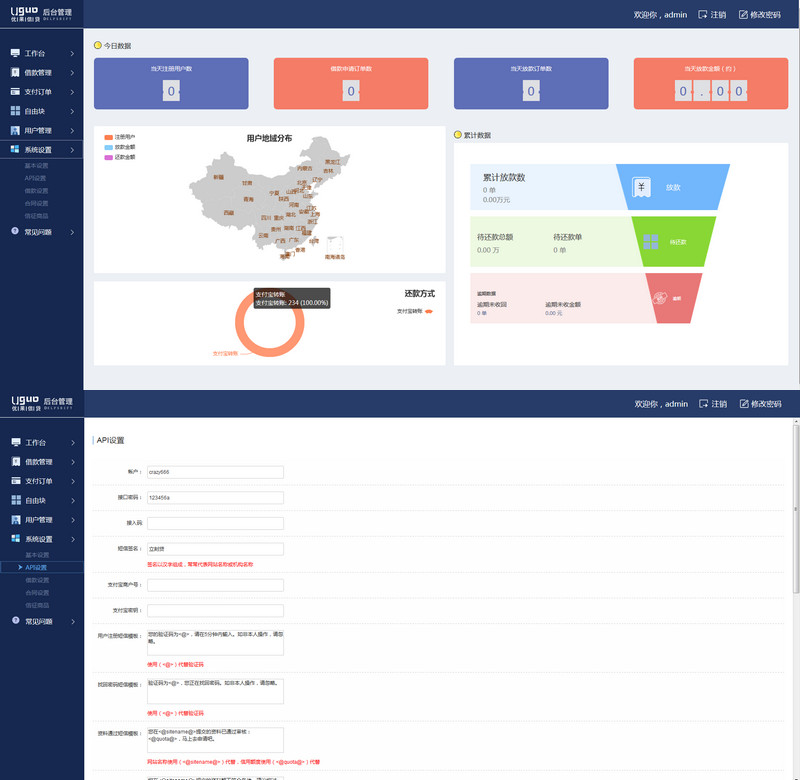Click the empty 接入码 input field
This screenshot has height=780, width=800.
[215, 523]
